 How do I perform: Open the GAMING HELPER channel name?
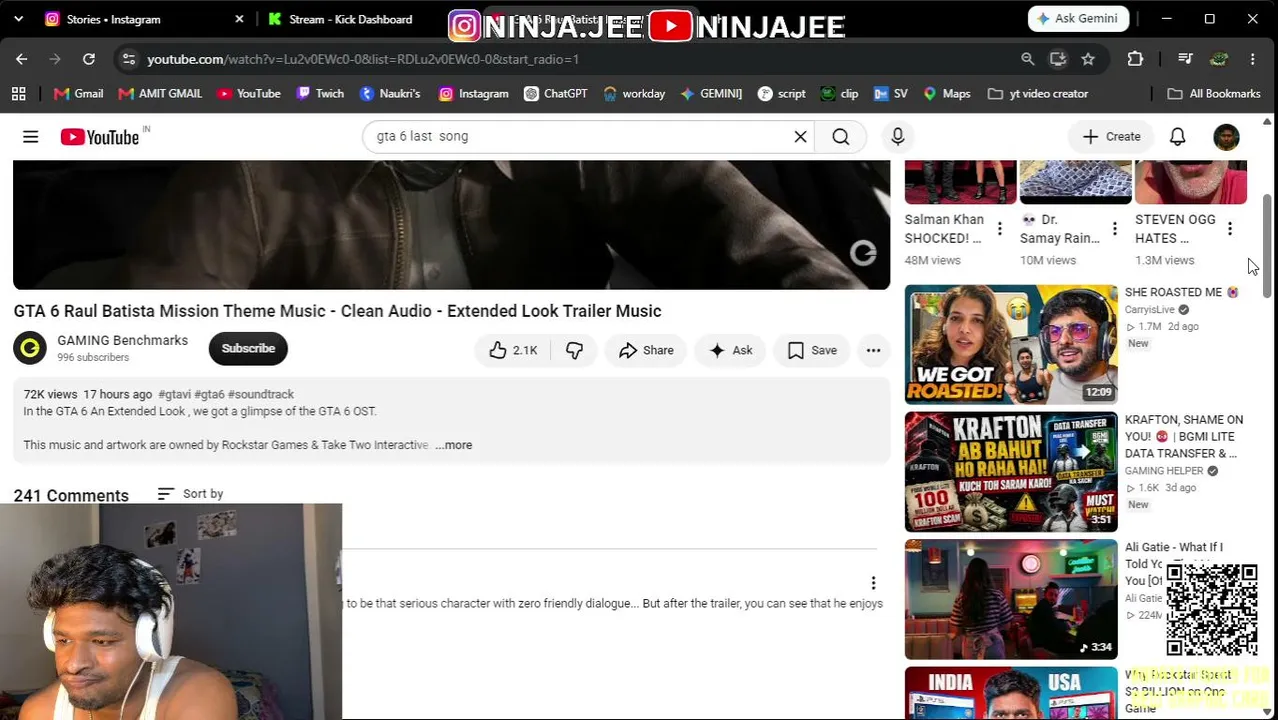(x=1164, y=471)
